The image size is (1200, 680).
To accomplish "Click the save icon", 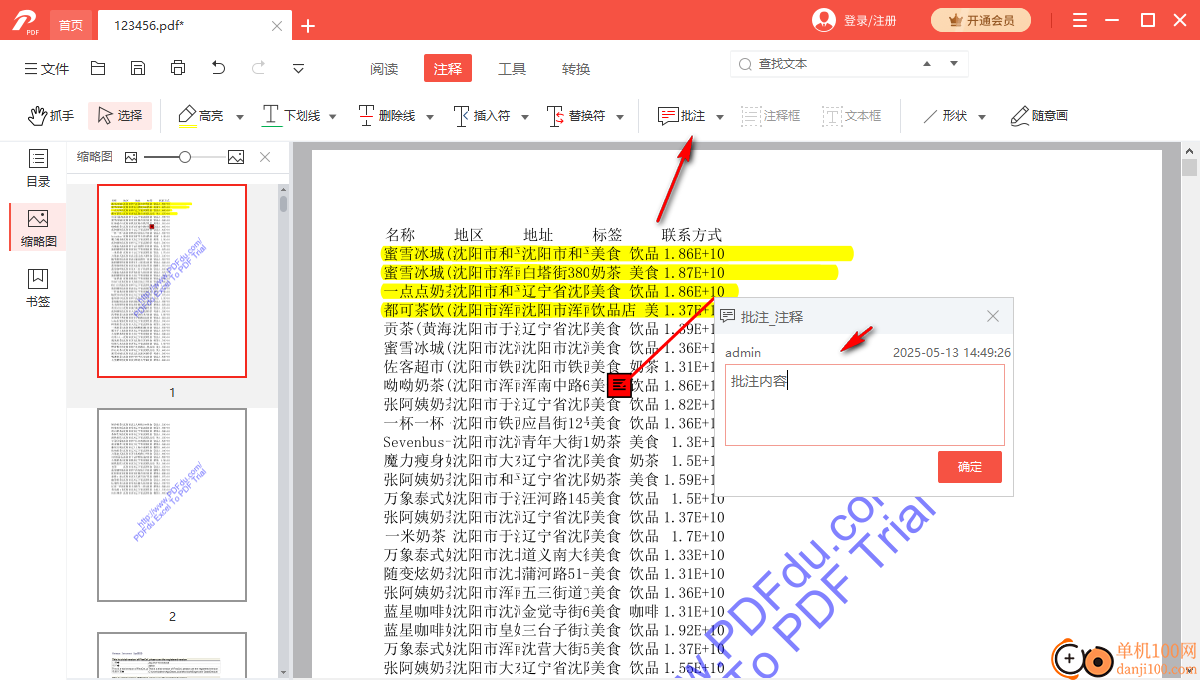I will (138, 68).
